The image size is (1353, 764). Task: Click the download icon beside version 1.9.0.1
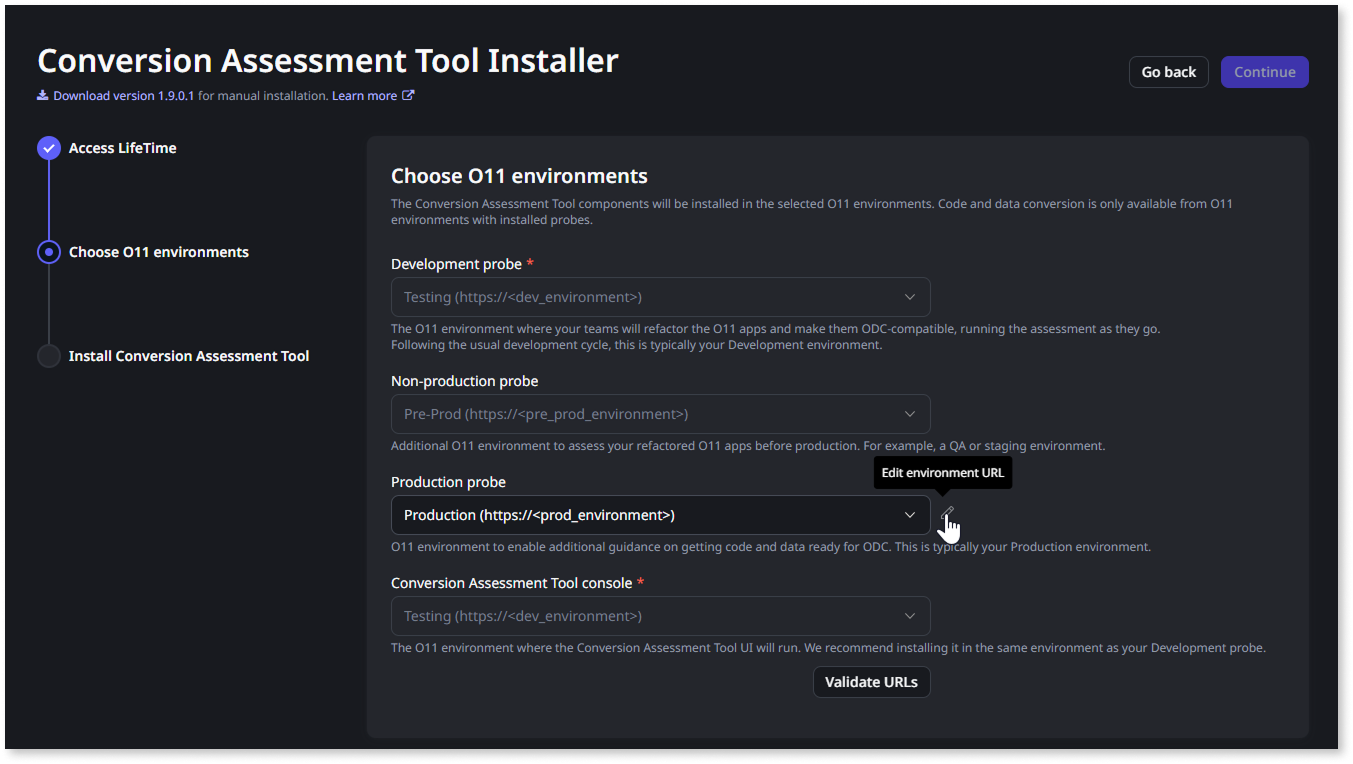point(41,95)
